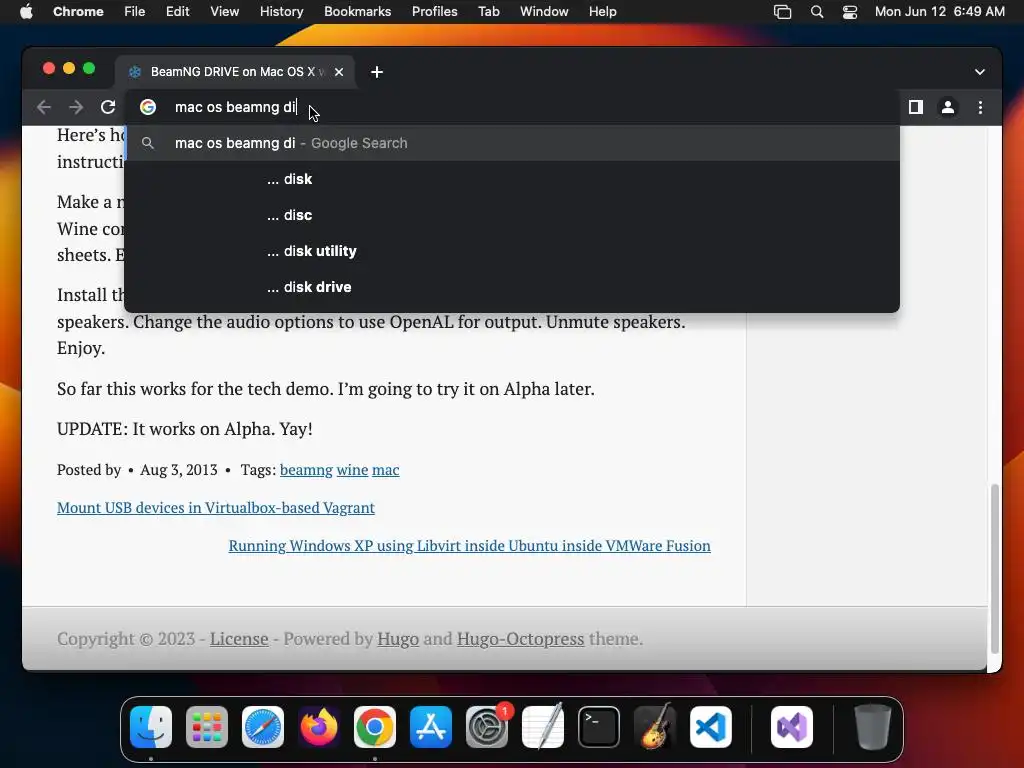Open the Edit menu
This screenshot has width=1024, height=768.
pos(177,11)
